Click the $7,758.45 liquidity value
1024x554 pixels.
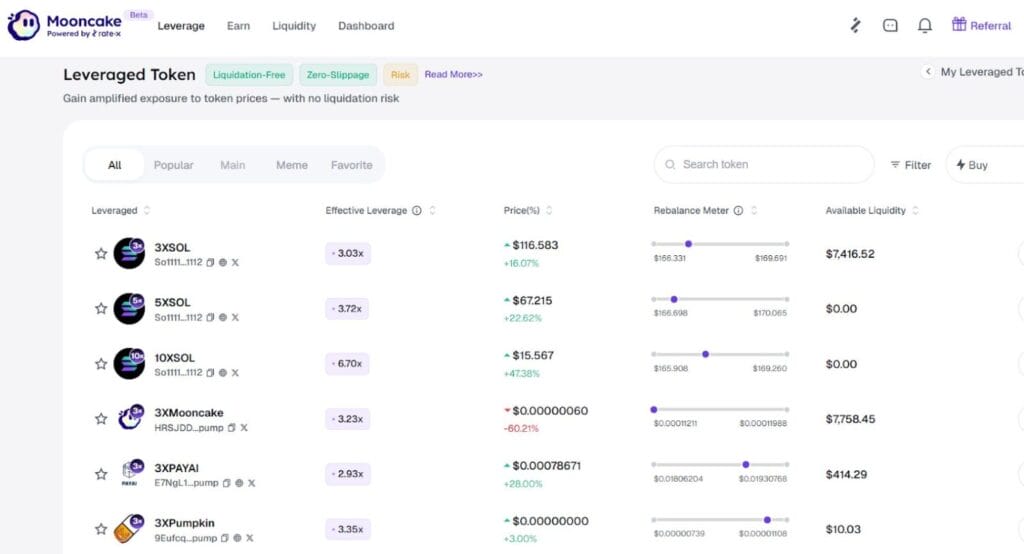[850, 419]
